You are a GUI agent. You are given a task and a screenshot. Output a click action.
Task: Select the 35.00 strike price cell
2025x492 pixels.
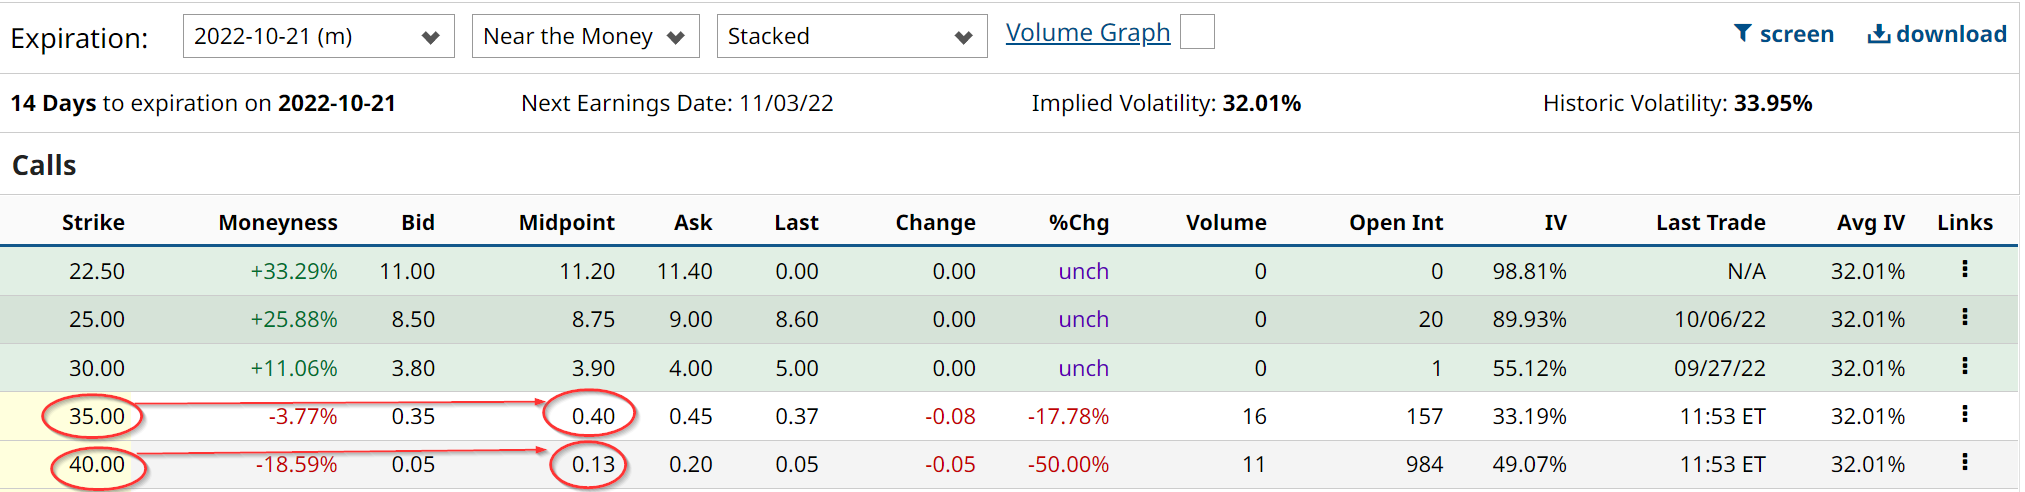pos(96,416)
